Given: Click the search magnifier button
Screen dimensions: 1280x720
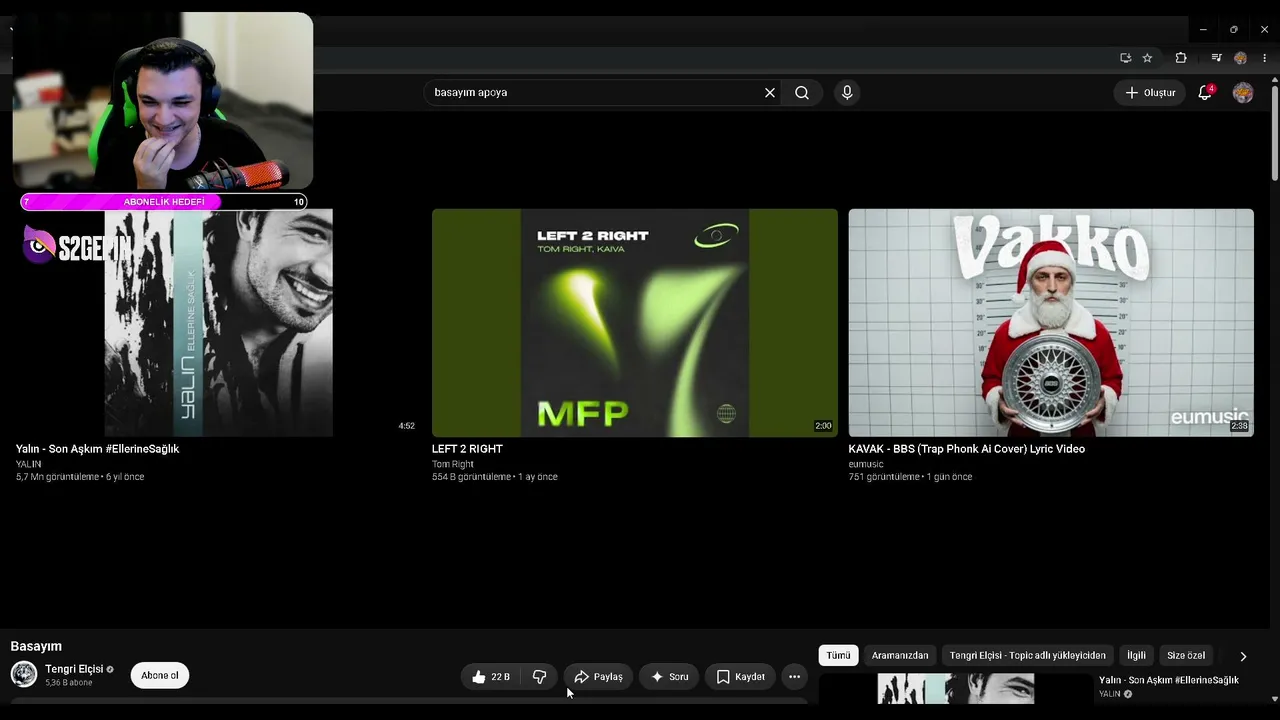Looking at the screenshot, I should 802,93.
